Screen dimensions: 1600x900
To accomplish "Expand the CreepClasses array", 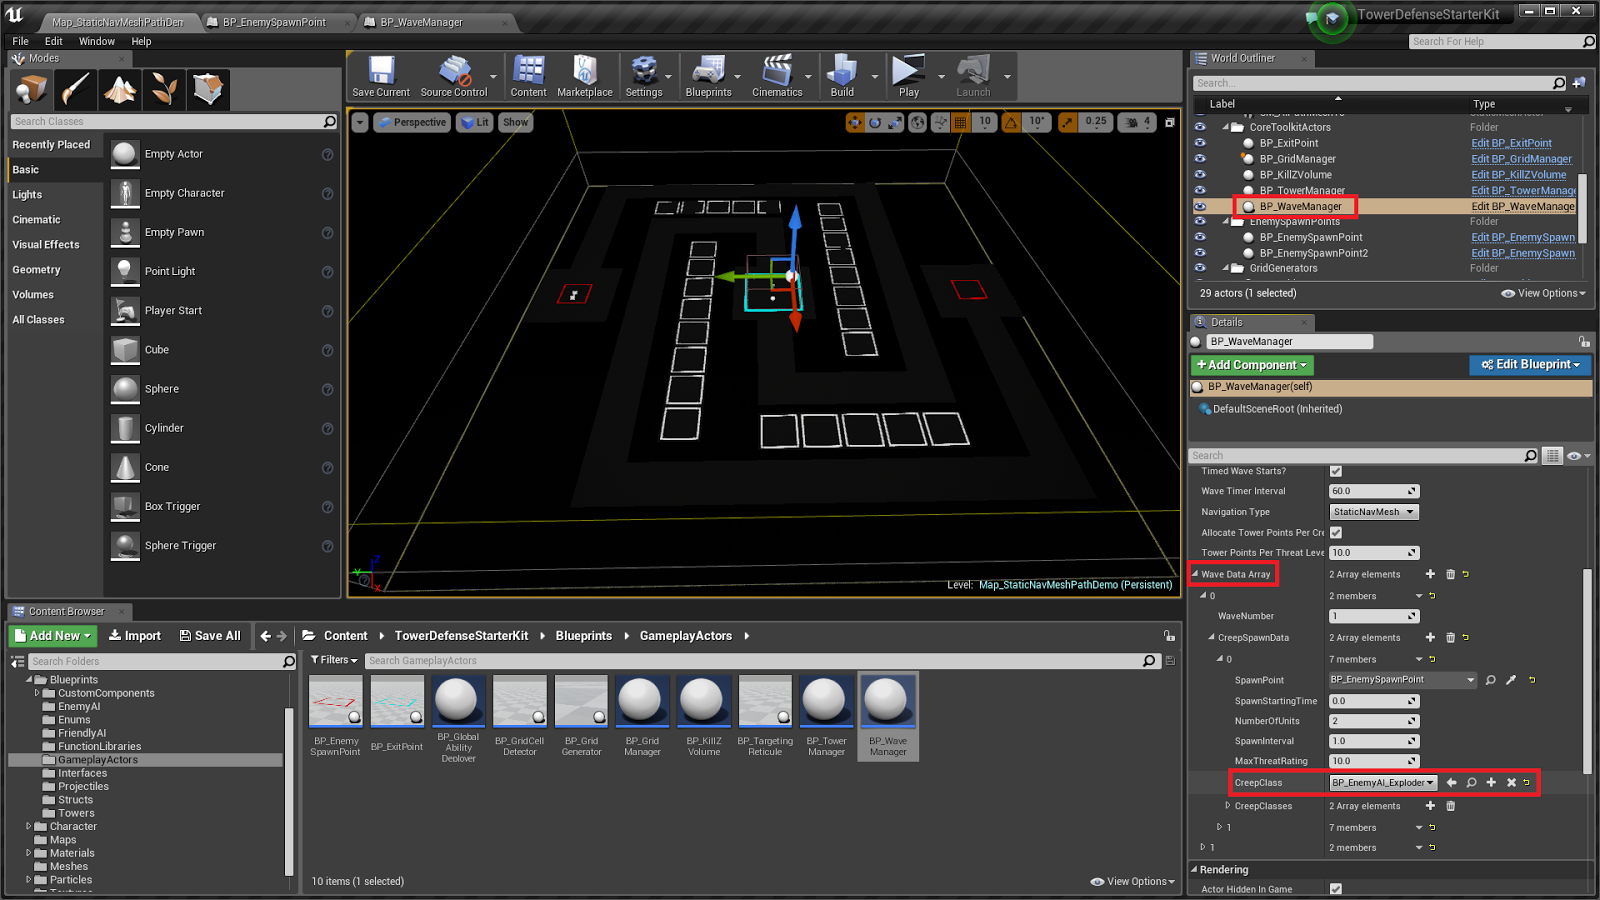I will 1228,805.
